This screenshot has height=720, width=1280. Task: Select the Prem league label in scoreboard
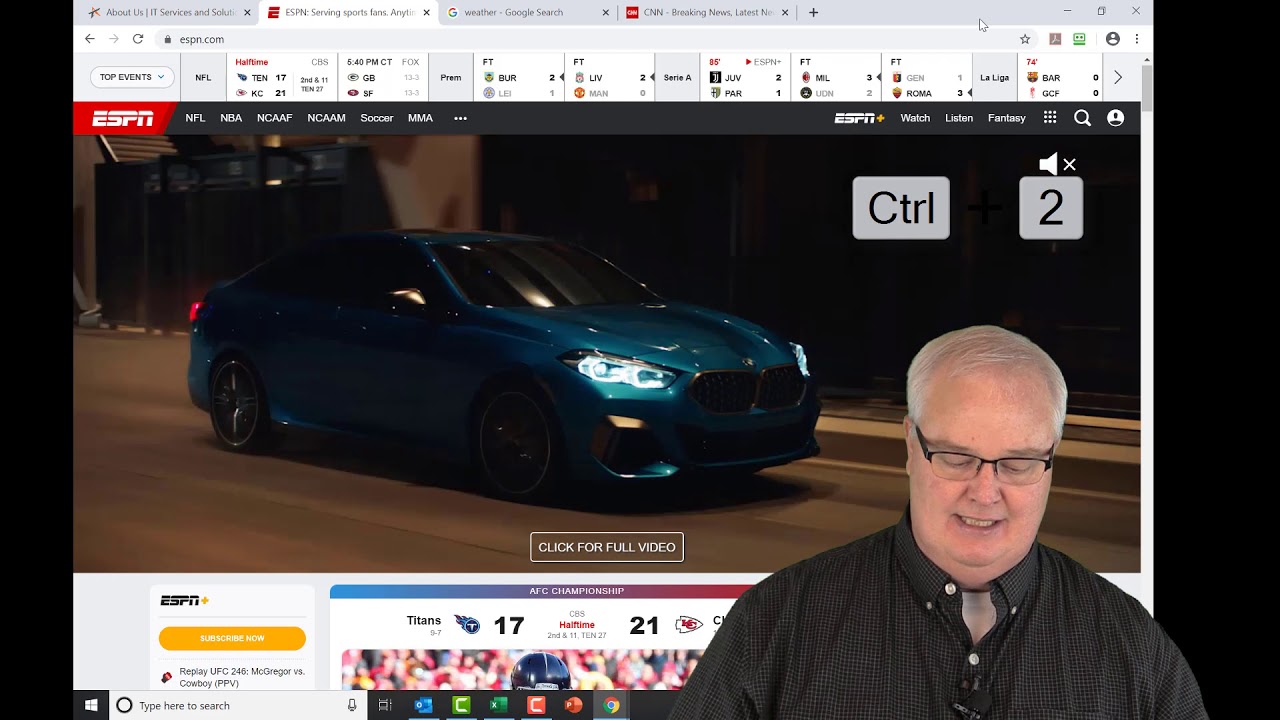pos(451,77)
